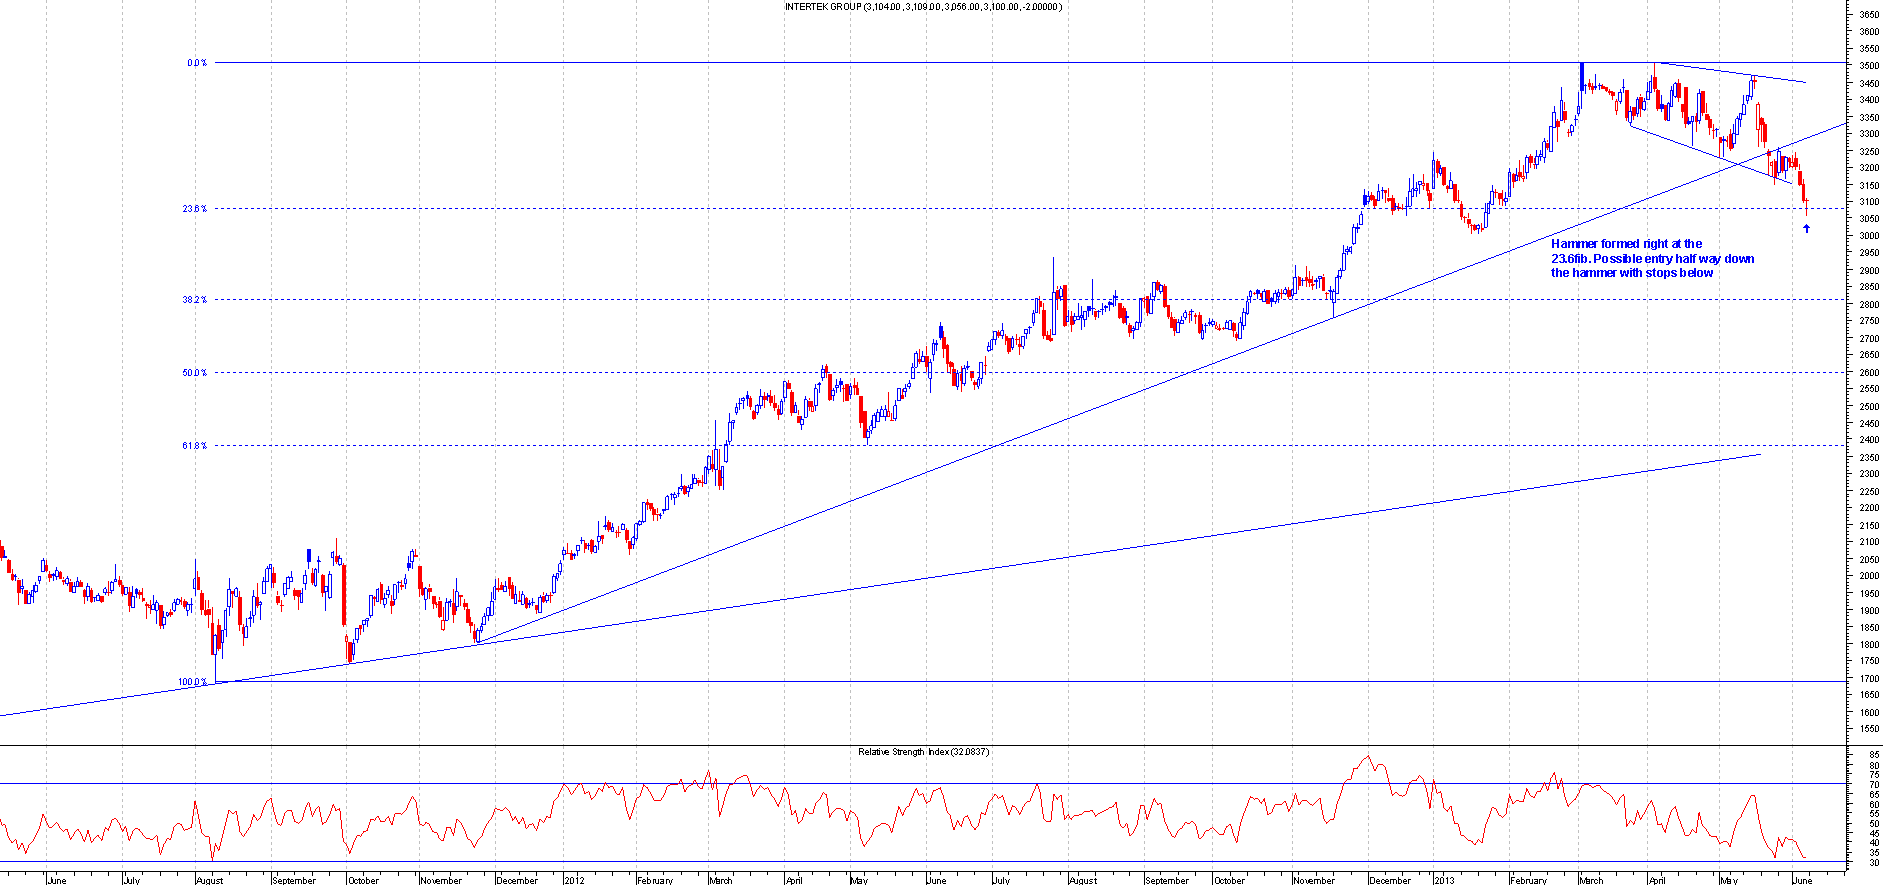Click the 2012 label on the time axis
Viewport: 1883px width, 885px height.
[574, 880]
